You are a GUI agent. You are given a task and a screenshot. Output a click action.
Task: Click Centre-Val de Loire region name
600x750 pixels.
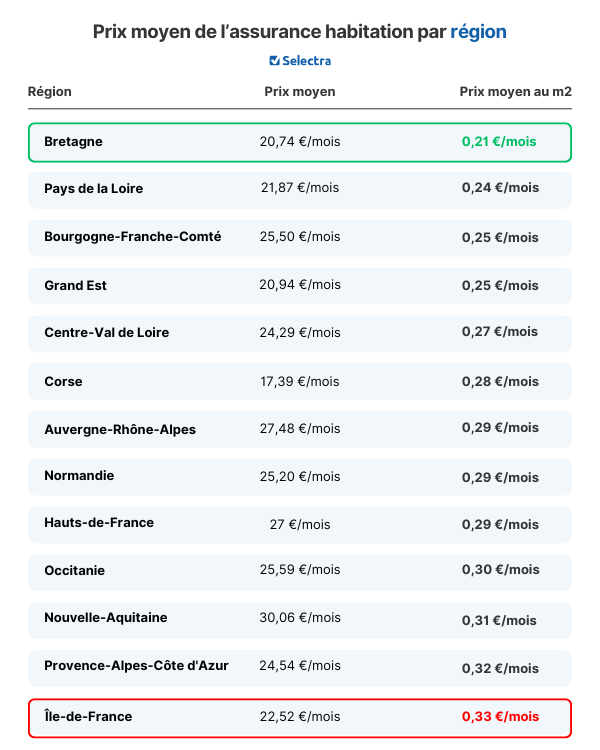point(107,332)
